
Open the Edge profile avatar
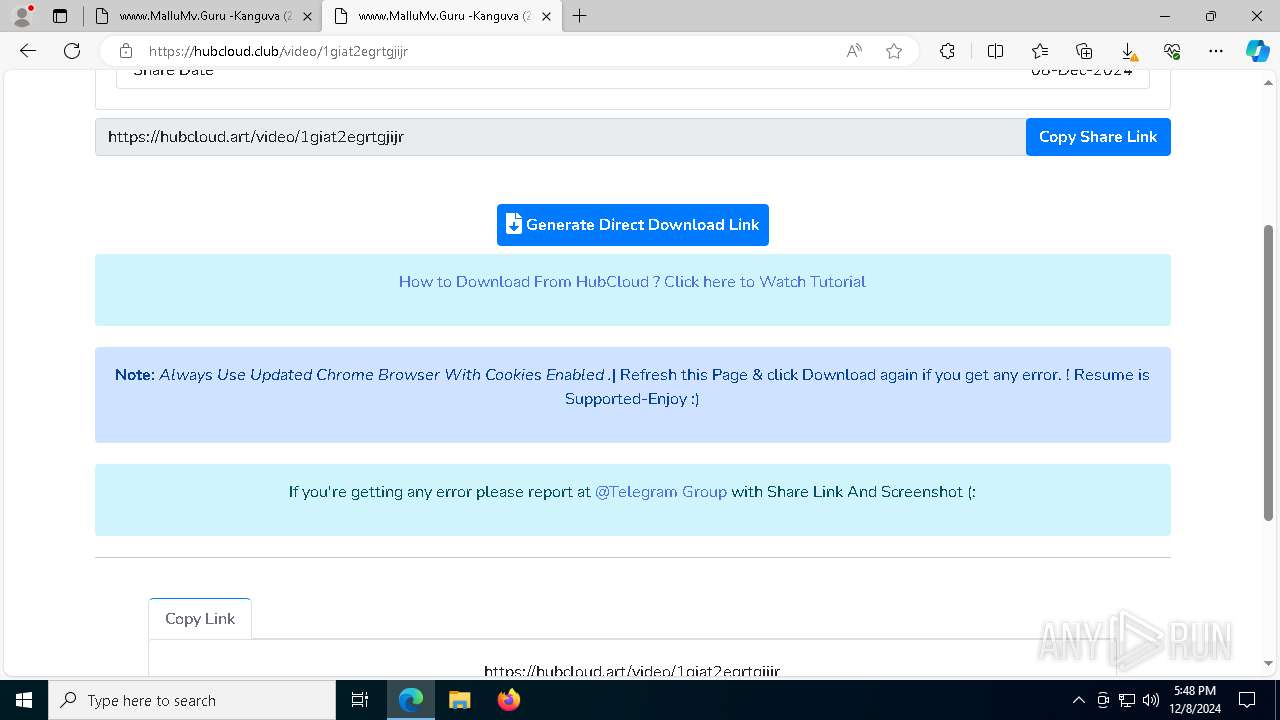pos(22,16)
